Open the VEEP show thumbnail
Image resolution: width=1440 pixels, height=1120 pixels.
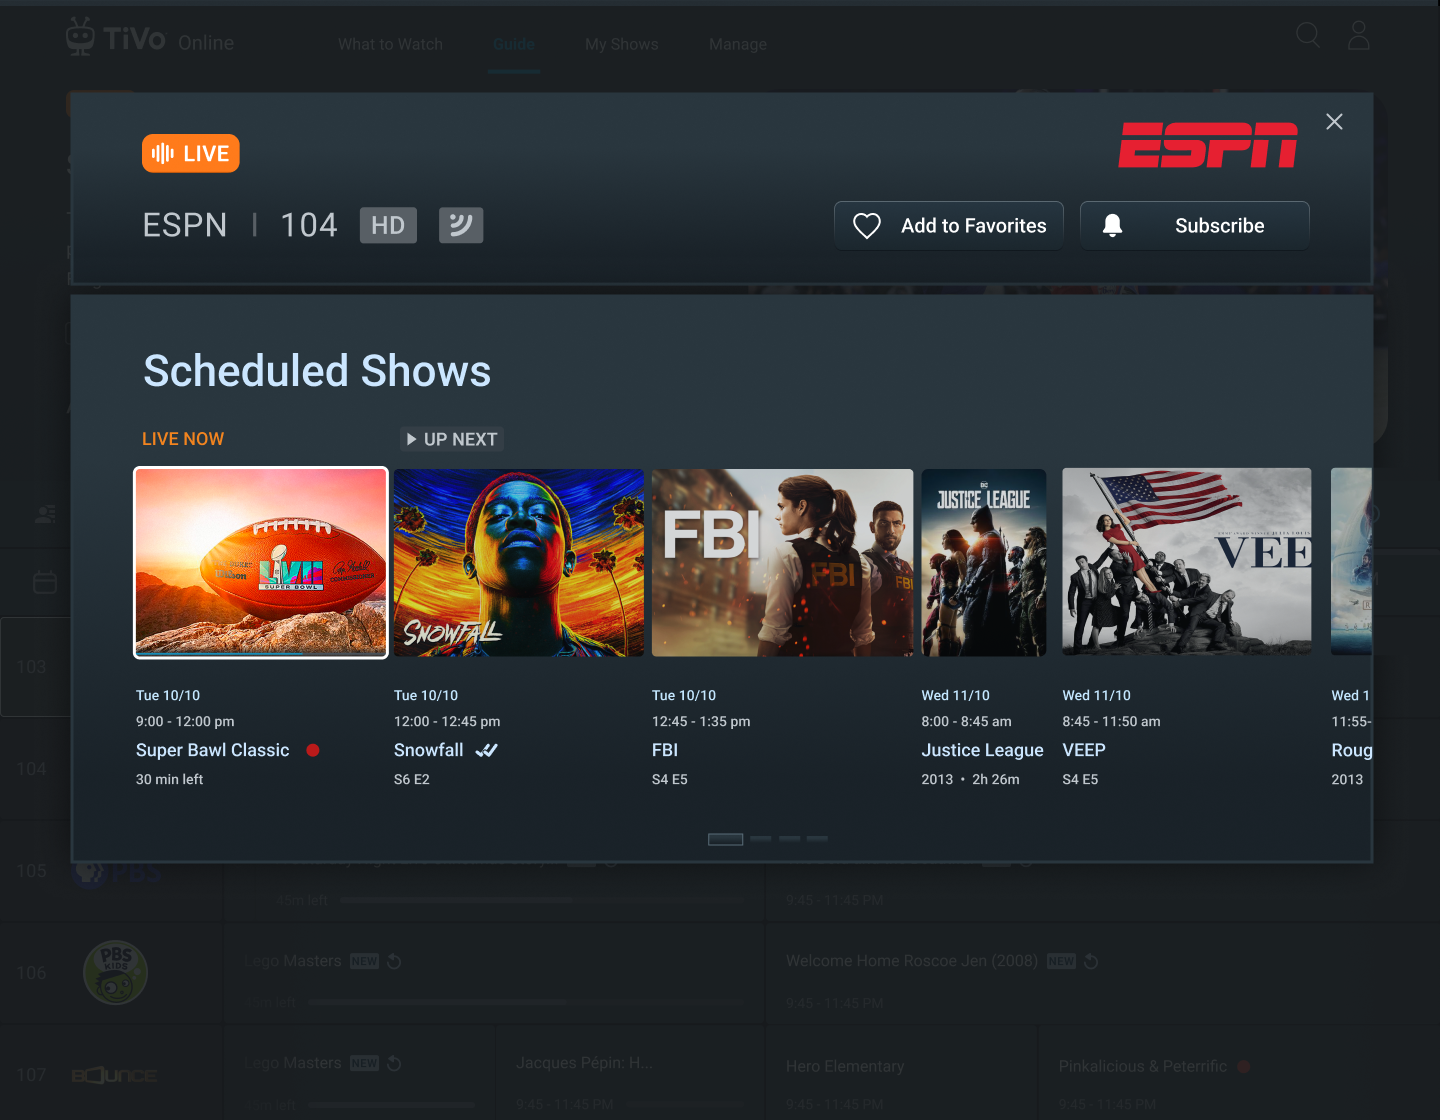point(1187,562)
